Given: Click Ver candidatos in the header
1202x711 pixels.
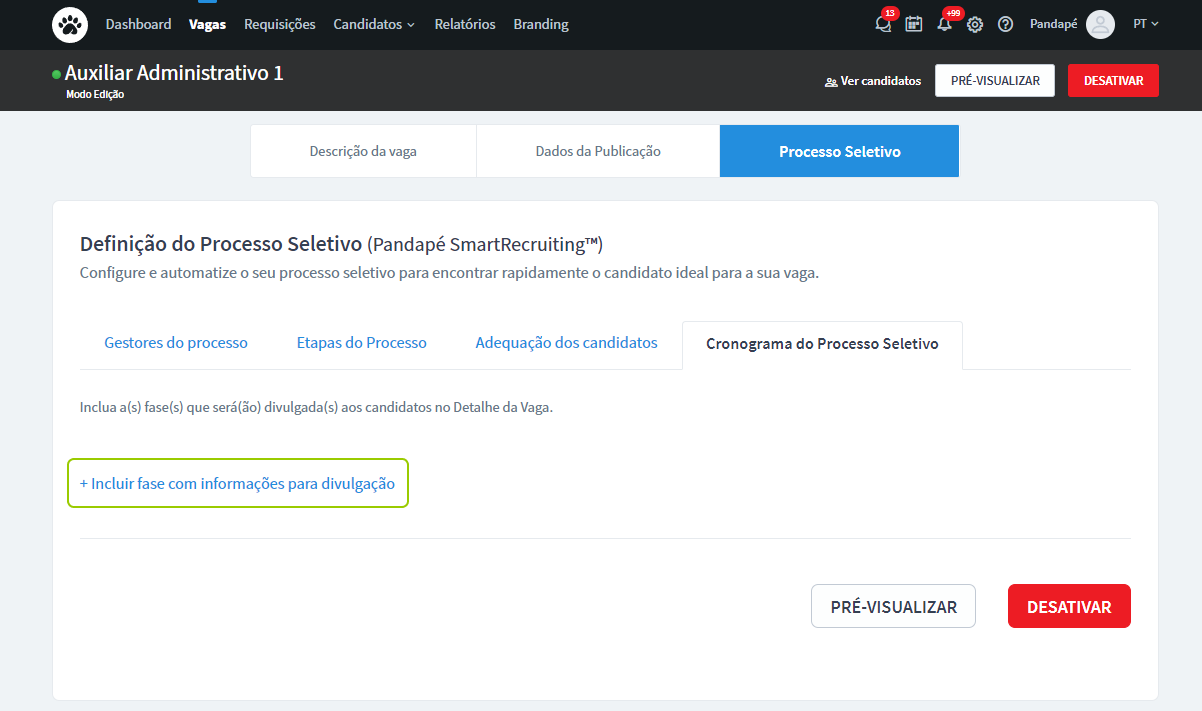Looking at the screenshot, I should 872,81.
